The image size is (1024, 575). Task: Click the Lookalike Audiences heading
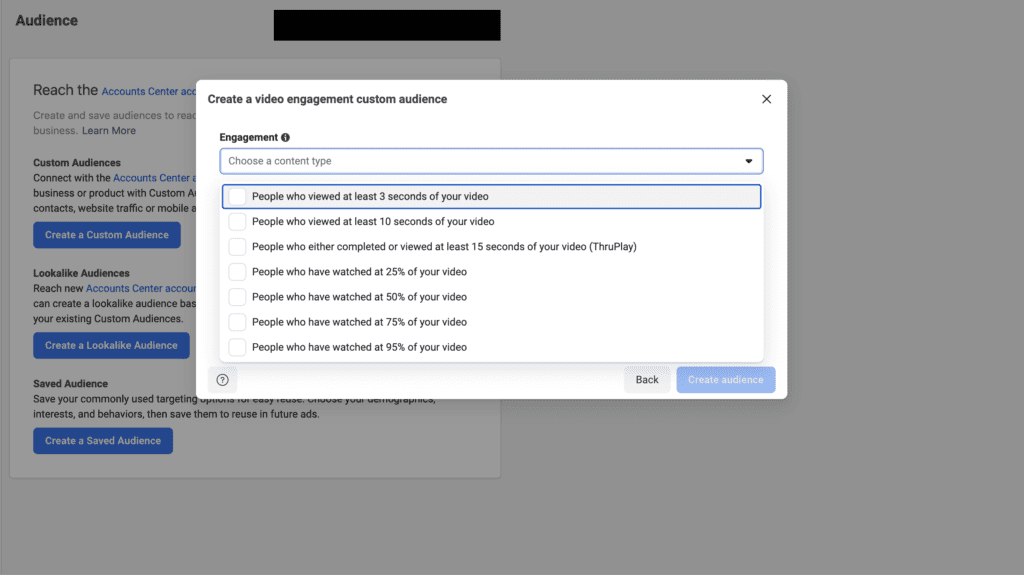coord(82,273)
